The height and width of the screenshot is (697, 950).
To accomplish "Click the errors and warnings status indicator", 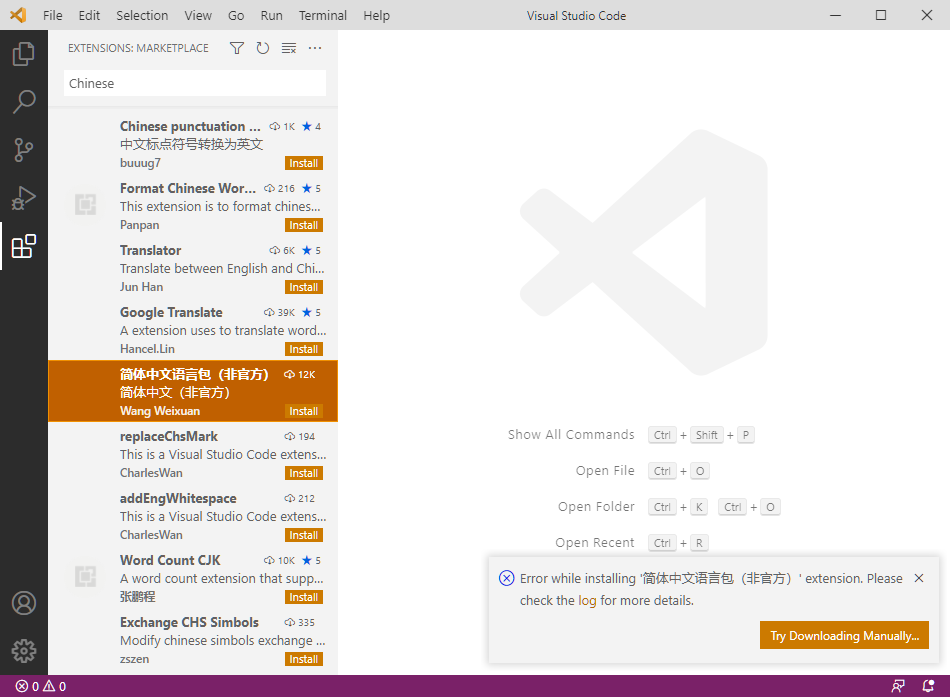I will pos(41,686).
